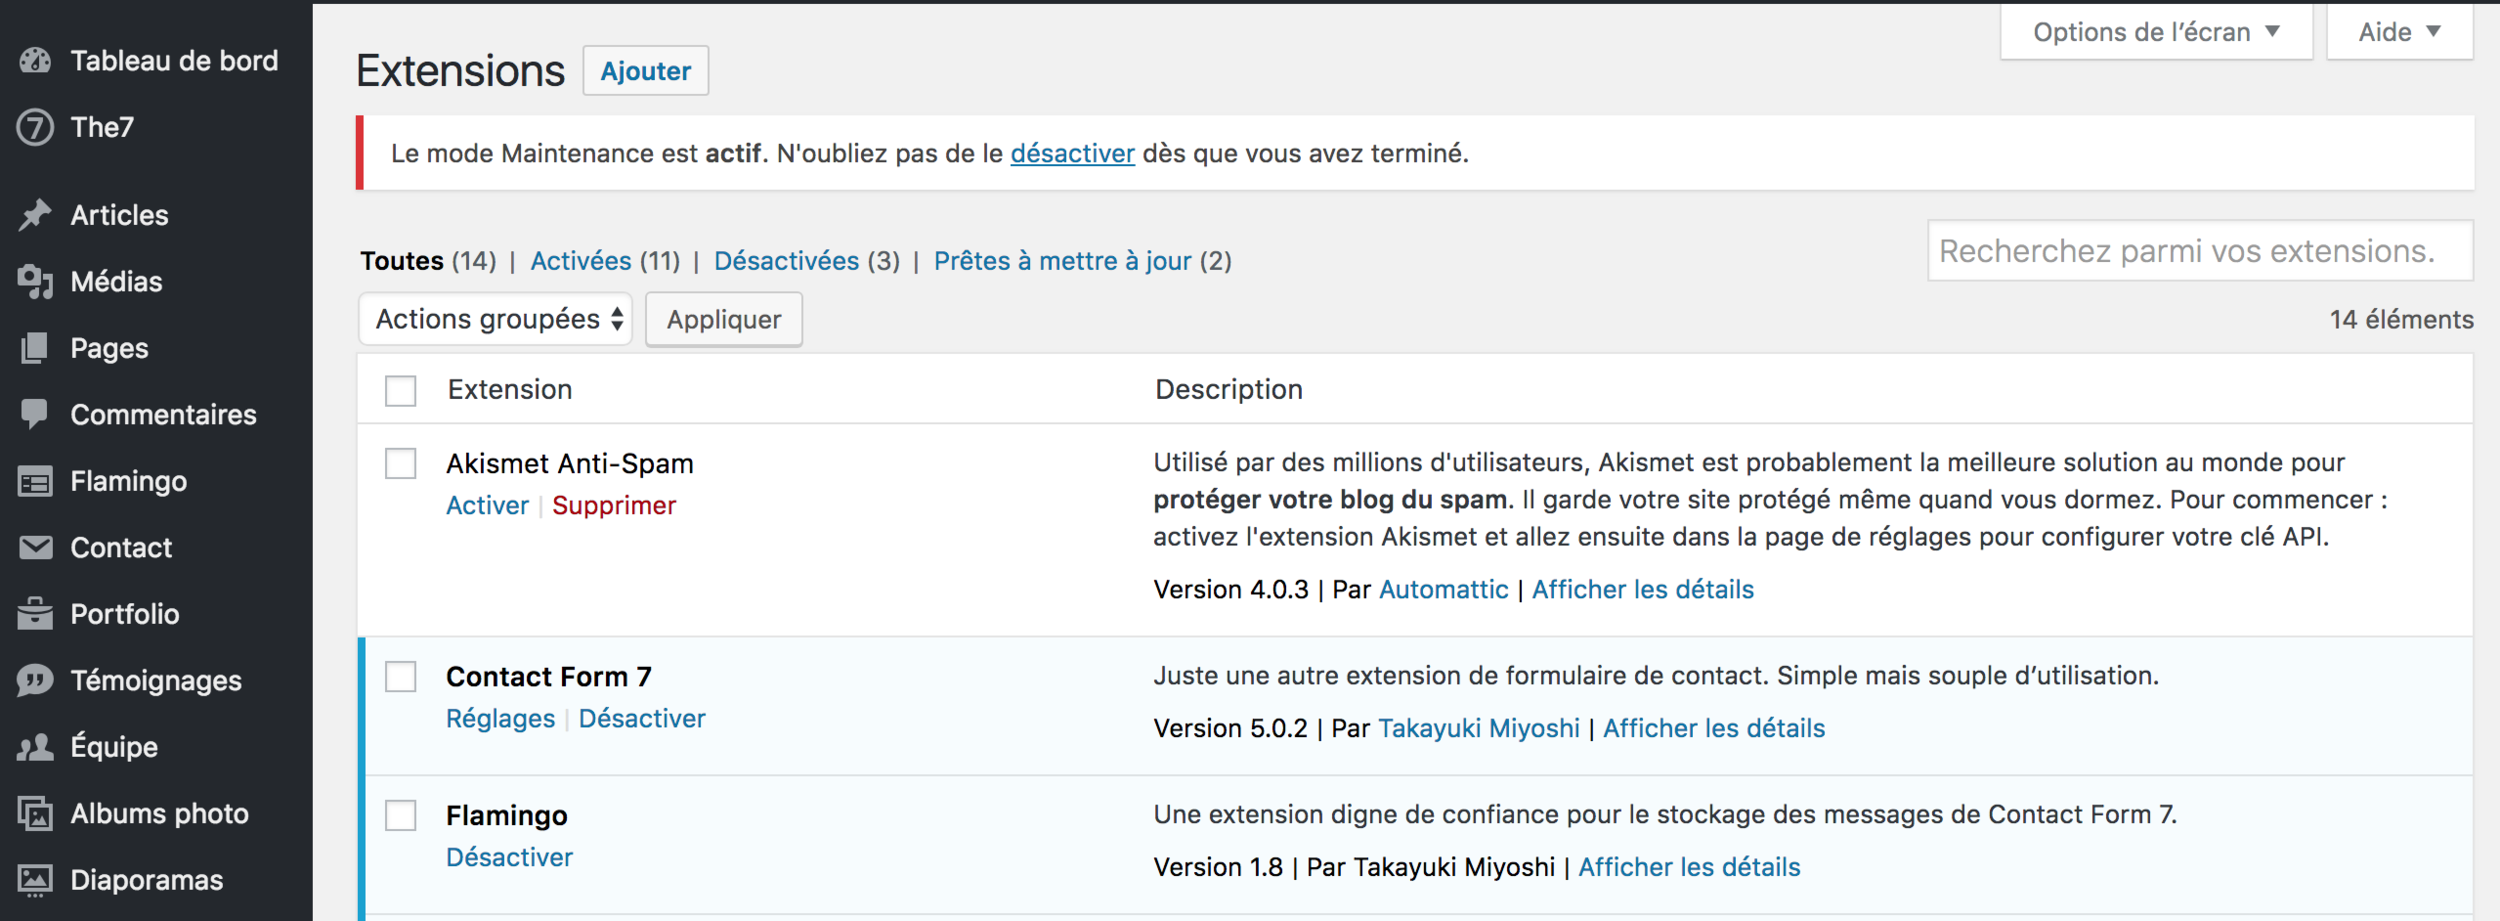The height and width of the screenshot is (921, 2500).
Task: Click the The7 circled seven icon
Action: pyautogui.click(x=35, y=127)
